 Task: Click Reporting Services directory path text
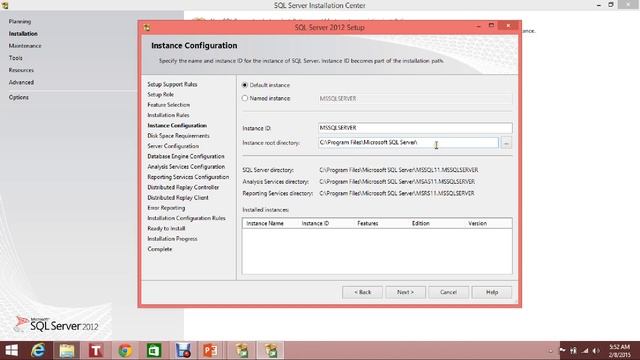tap(397, 193)
